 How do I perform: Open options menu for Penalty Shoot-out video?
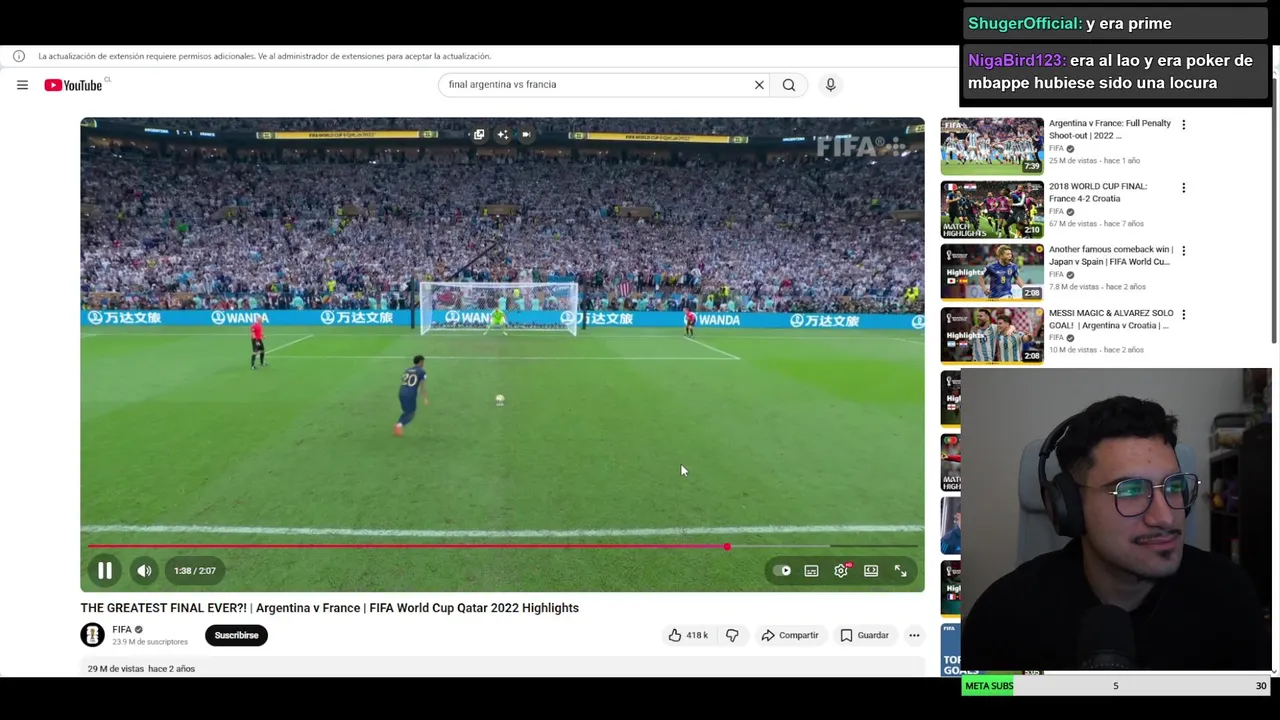[1183, 125]
